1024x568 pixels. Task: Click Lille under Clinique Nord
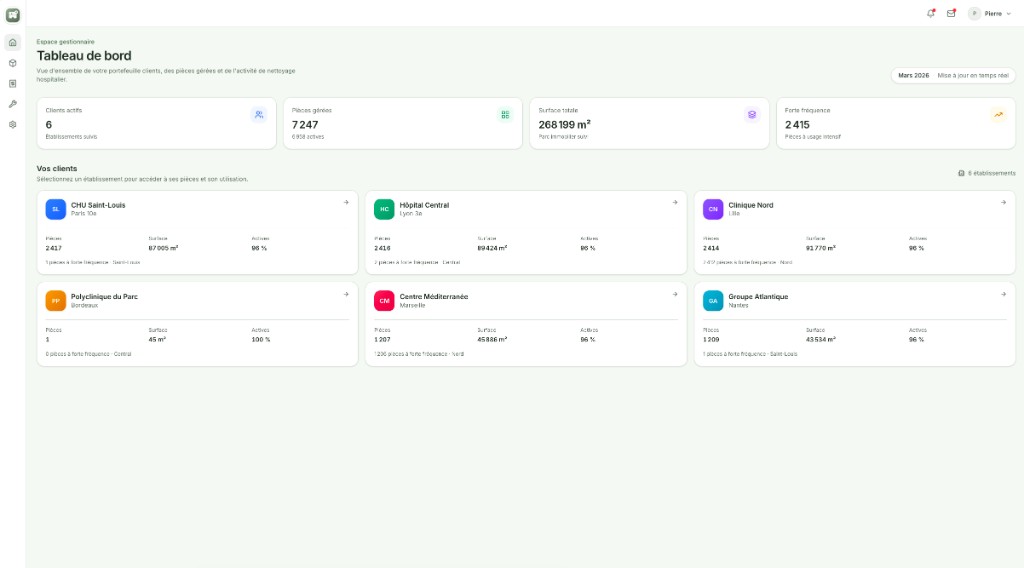[x=734, y=213]
